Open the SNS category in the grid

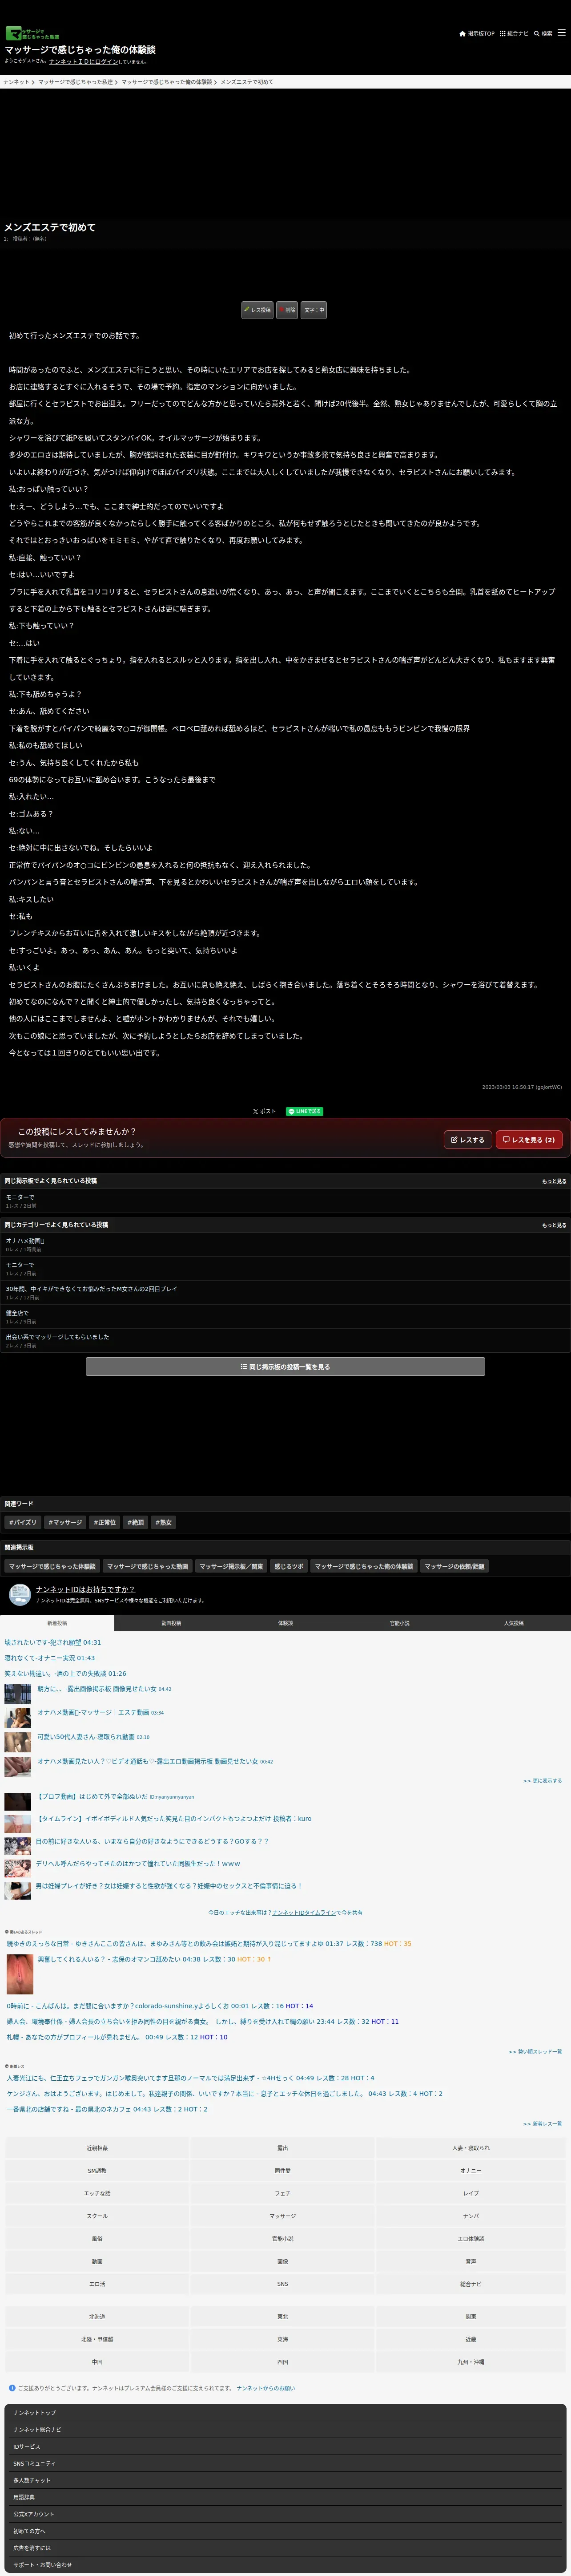click(282, 2283)
